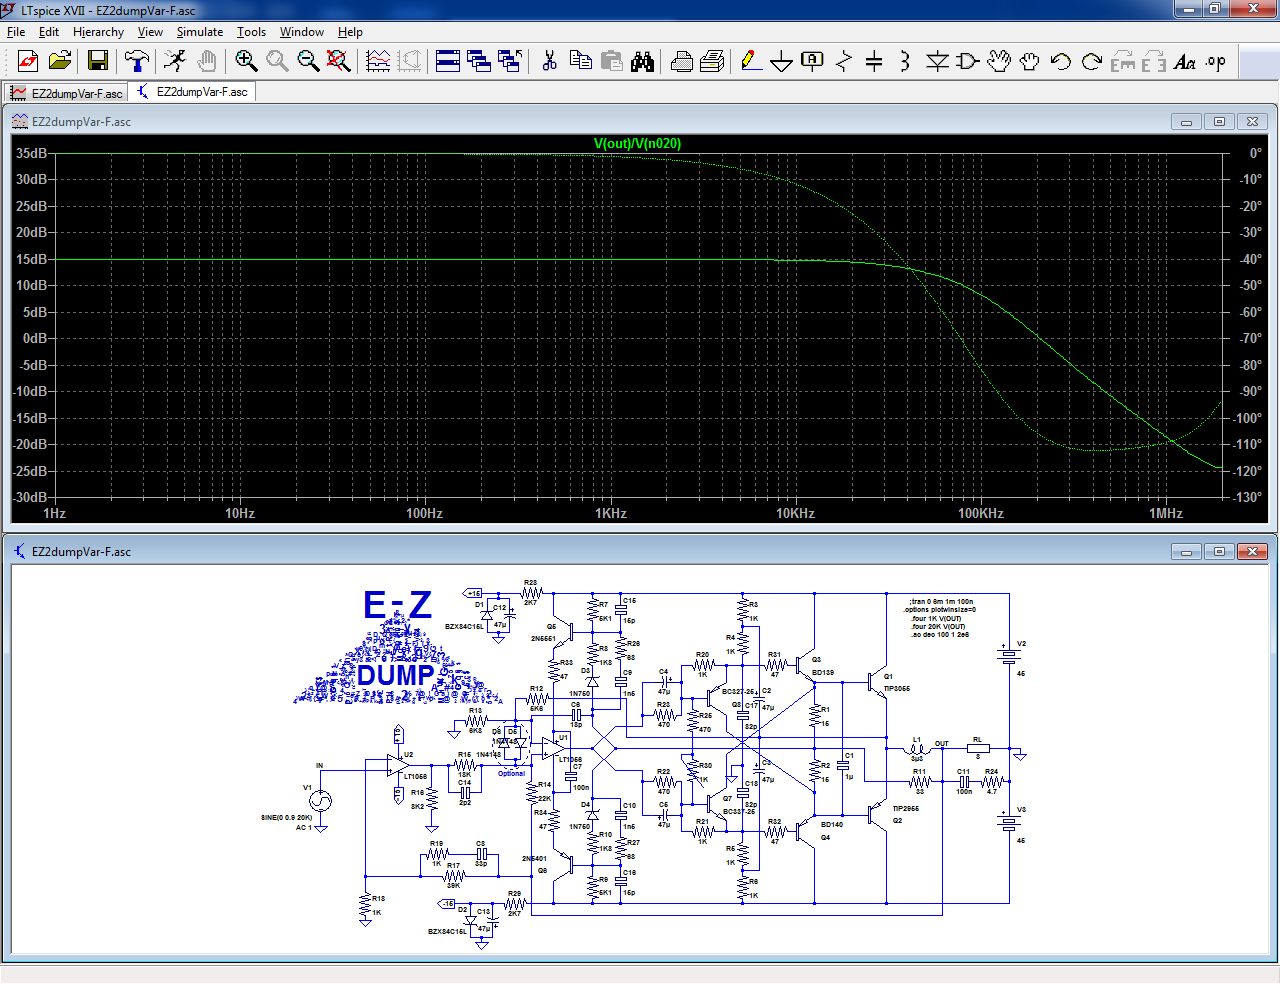This screenshot has height=984, width=1280.
Task: Open the Simulate menu
Action: tap(200, 32)
